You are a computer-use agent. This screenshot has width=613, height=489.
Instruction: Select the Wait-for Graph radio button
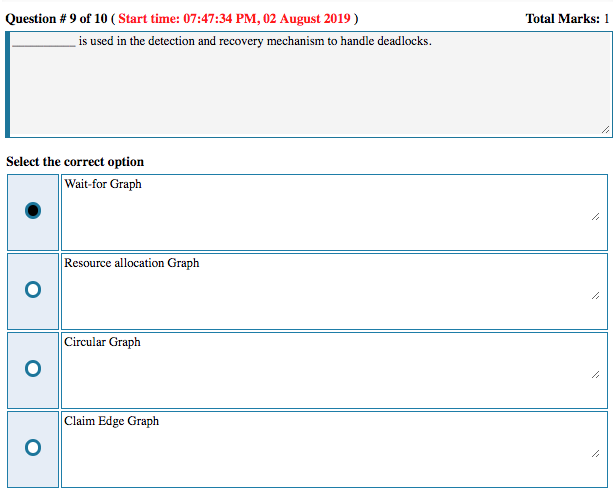point(33,211)
